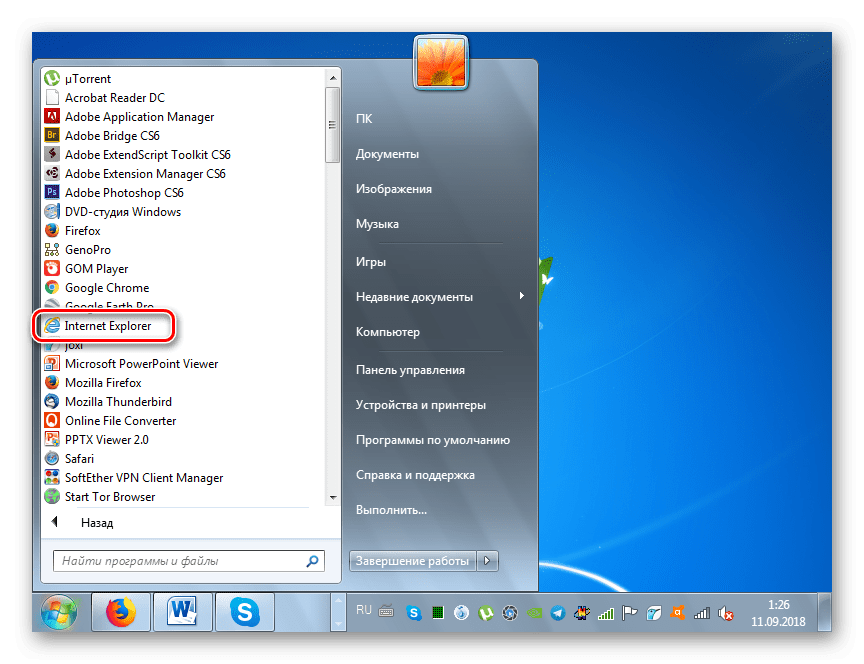Expand the Недавние документы submenu arrow

521,296
